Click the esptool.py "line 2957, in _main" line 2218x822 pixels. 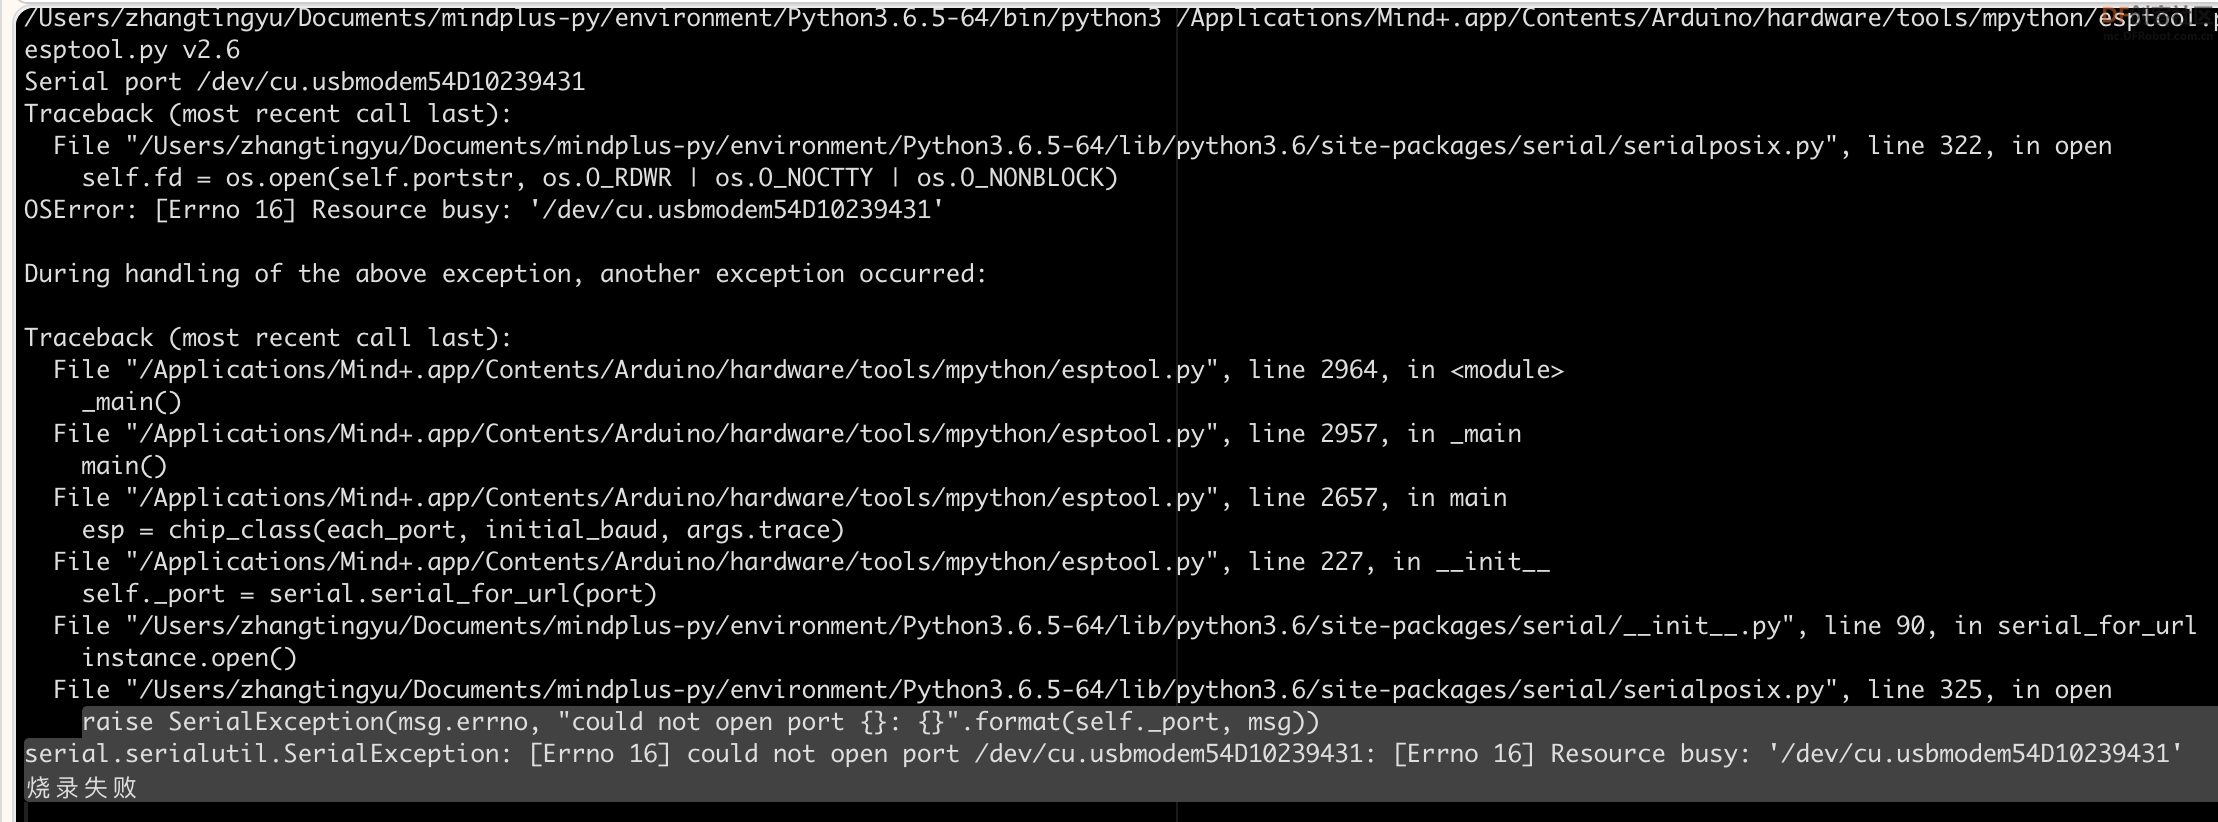(787, 434)
